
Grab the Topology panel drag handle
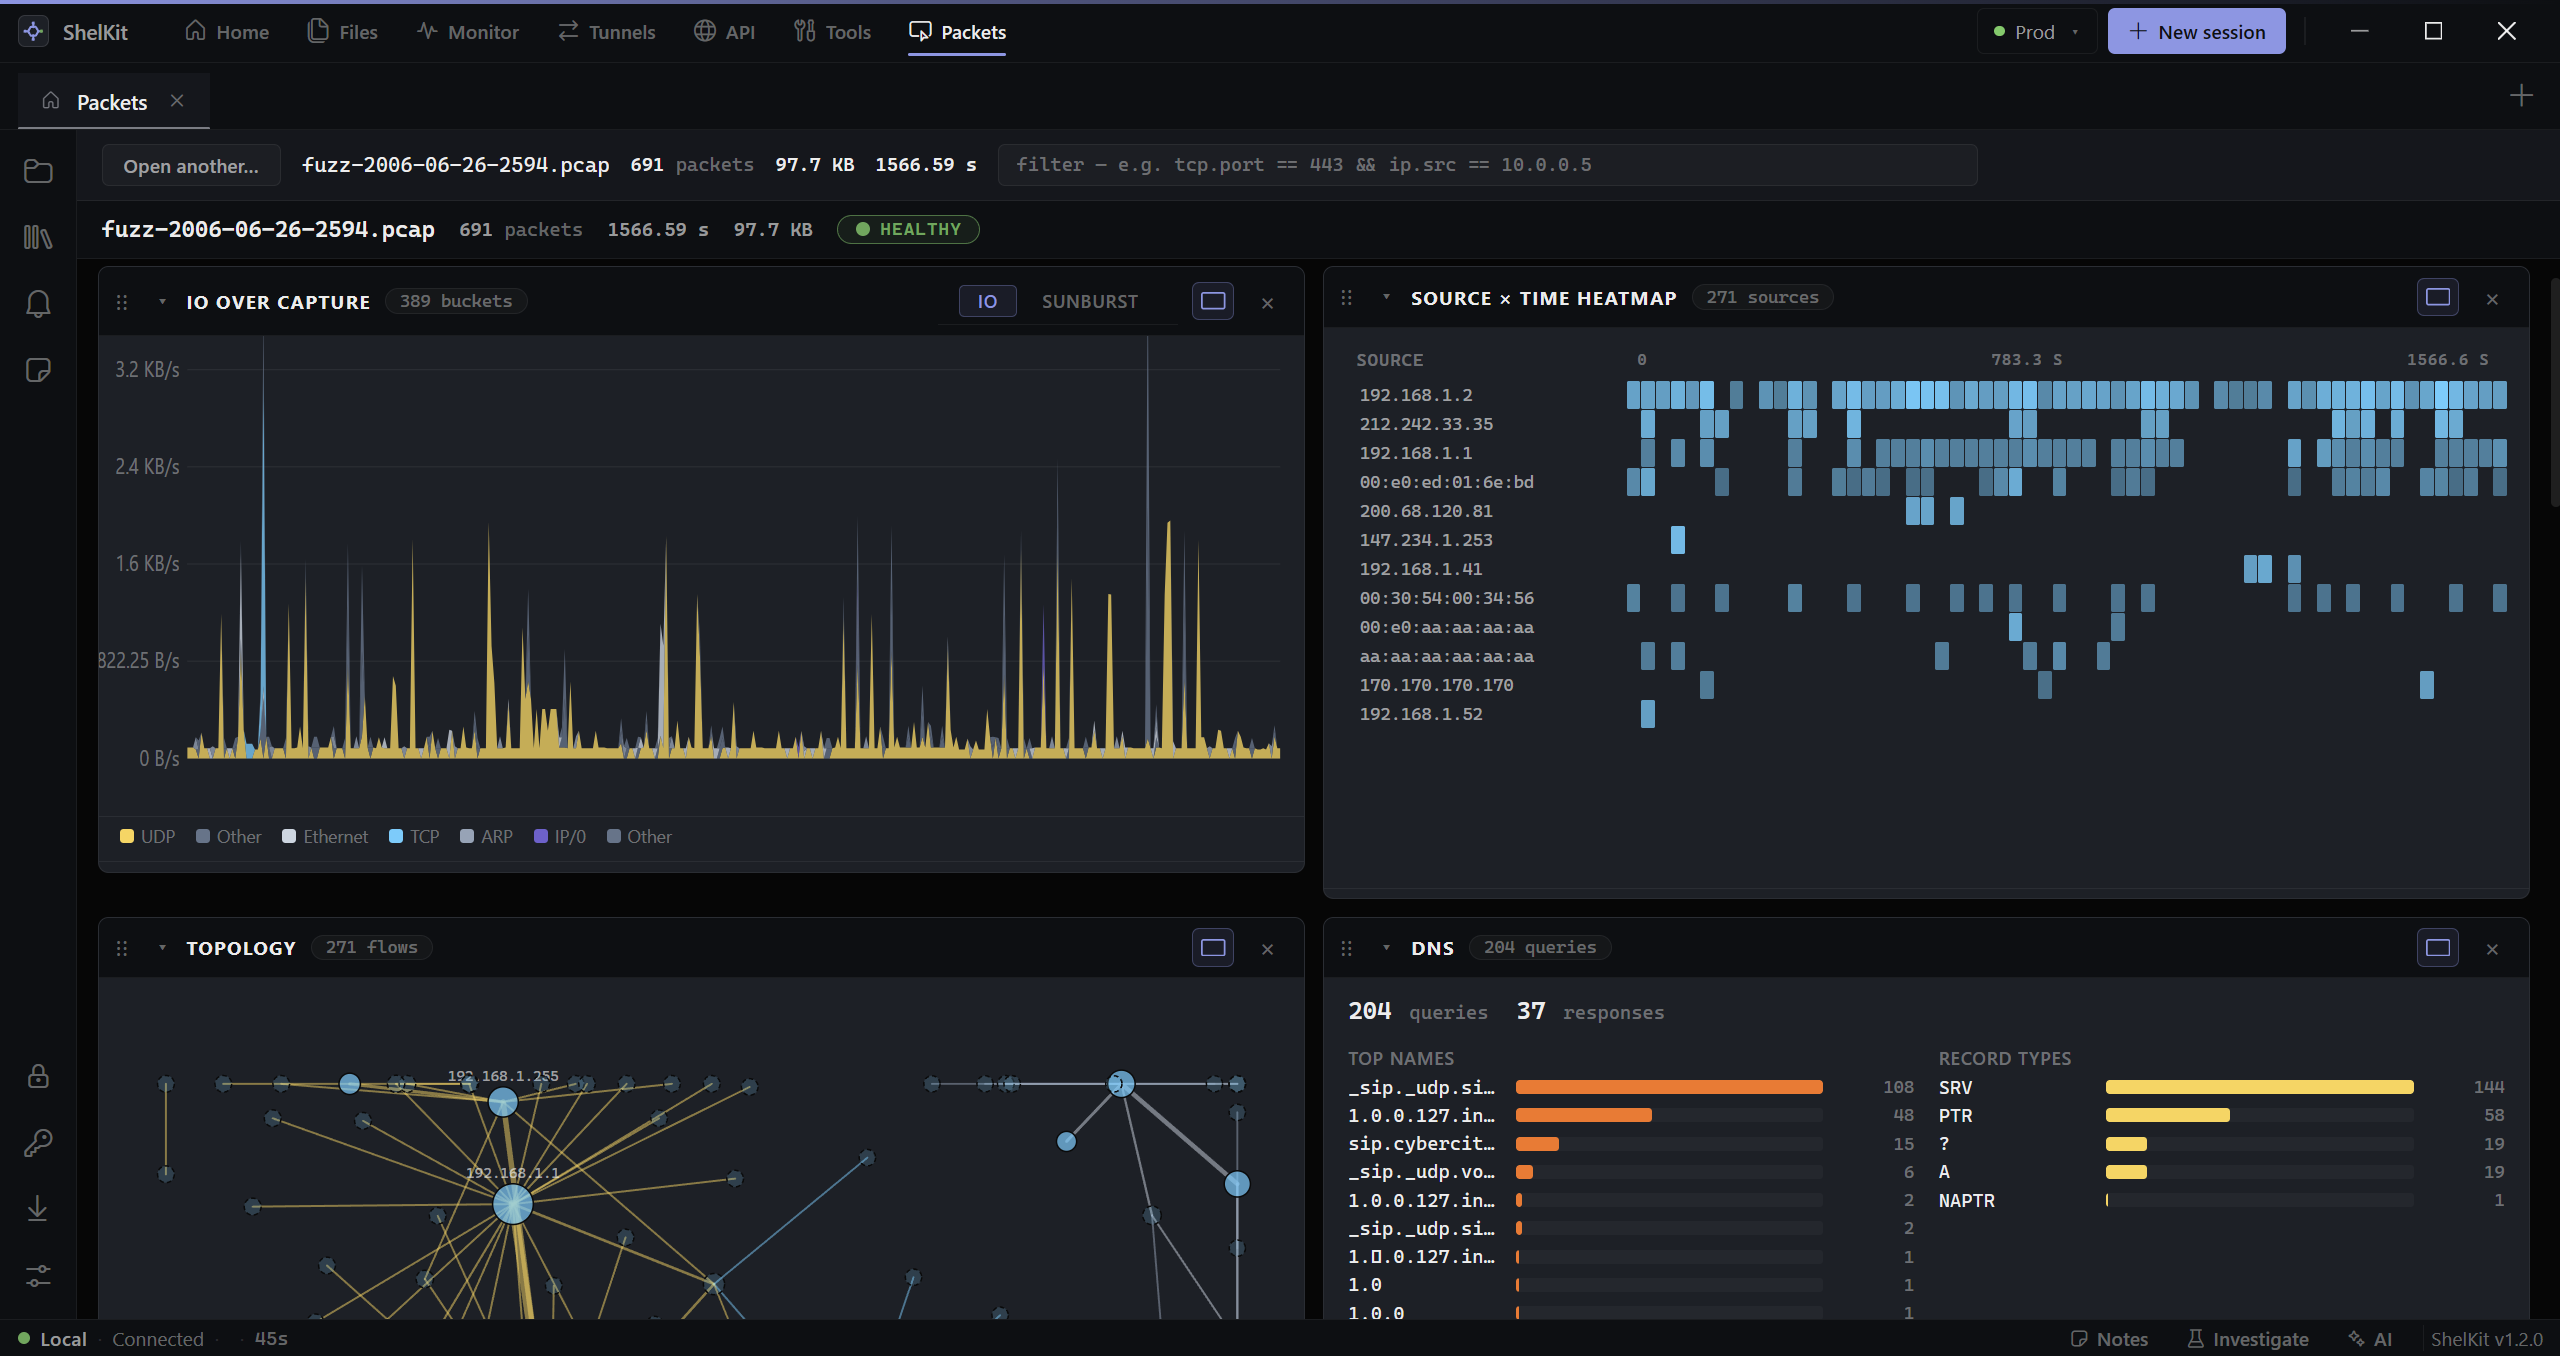(x=122, y=948)
